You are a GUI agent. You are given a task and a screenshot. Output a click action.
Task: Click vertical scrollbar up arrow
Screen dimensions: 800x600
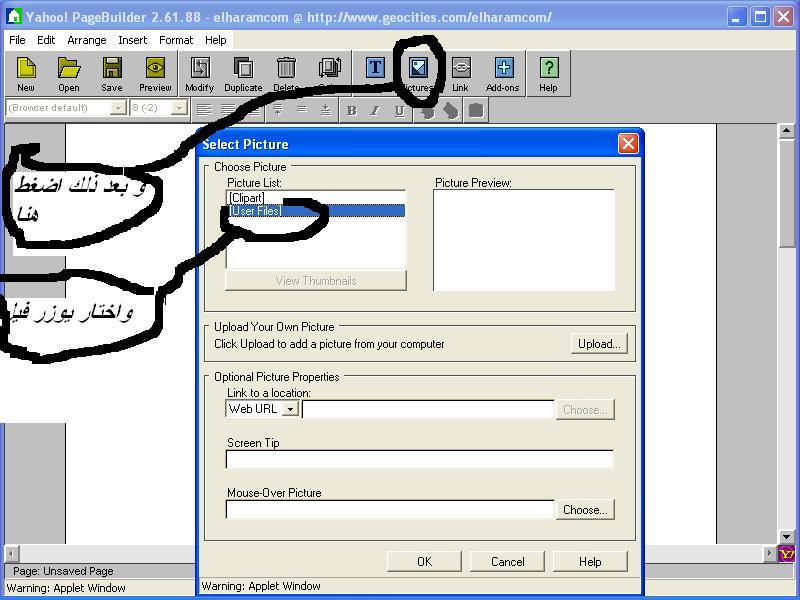pos(786,131)
